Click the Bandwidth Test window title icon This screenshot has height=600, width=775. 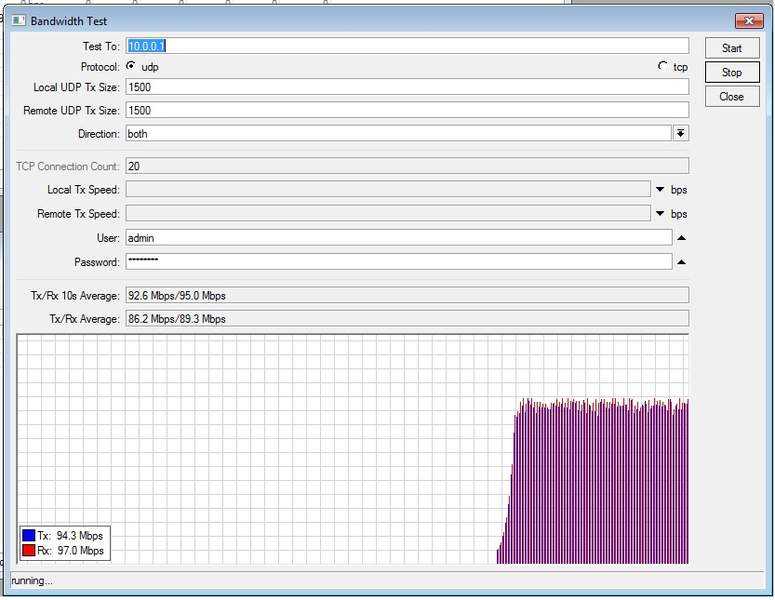point(19,21)
